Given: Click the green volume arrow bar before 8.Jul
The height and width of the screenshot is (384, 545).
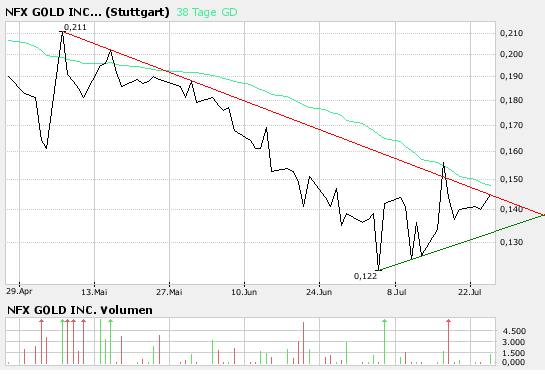Looking at the screenshot, I should tap(384, 342).
